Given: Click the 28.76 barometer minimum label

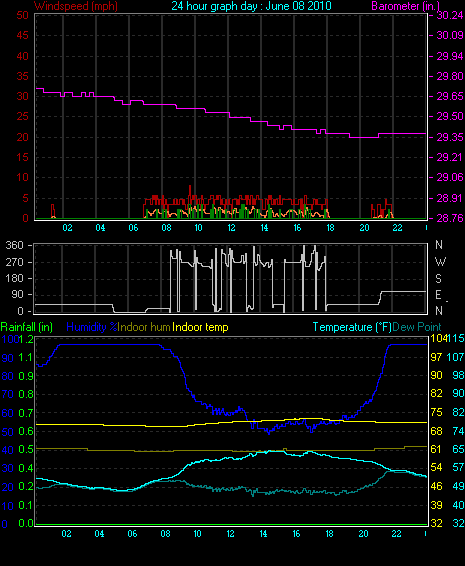Looking at the screenshot, I should point(450,218).
